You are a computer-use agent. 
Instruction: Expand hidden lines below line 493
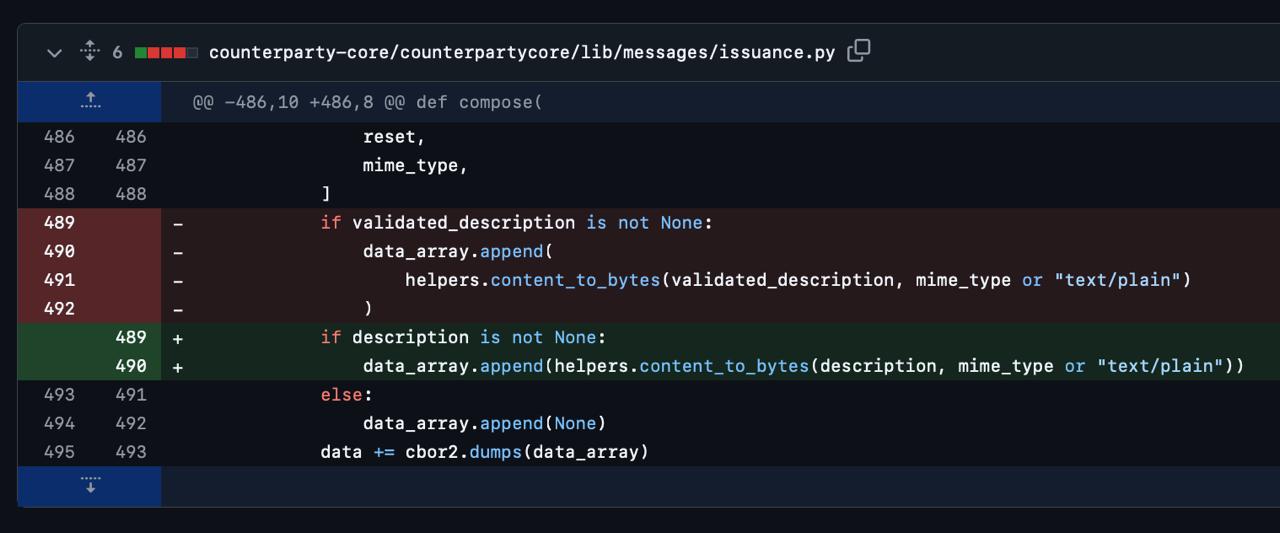(90, 486)
